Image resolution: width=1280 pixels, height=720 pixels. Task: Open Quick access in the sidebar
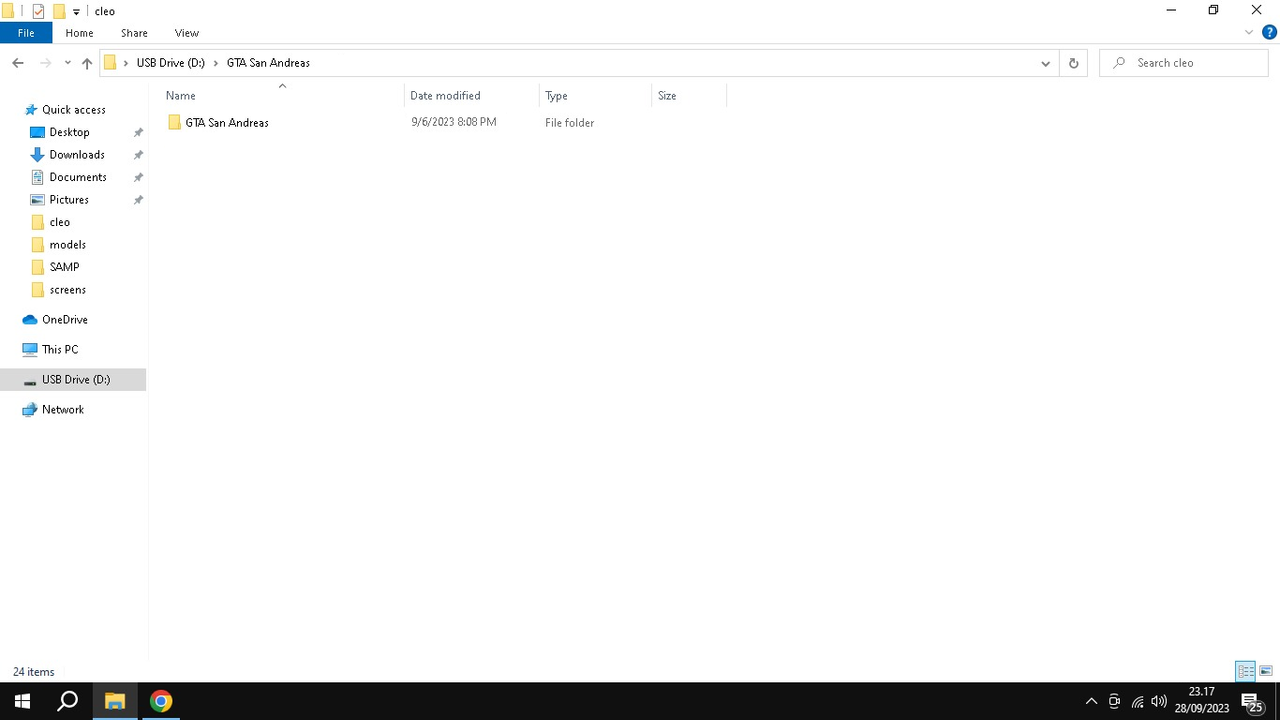(73, 110)
